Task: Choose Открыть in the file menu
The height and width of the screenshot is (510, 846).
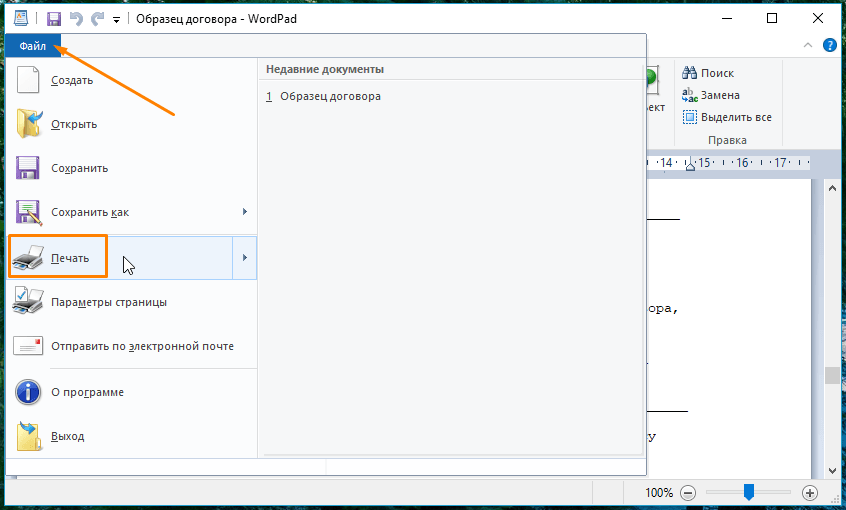Action: (131, 124)
